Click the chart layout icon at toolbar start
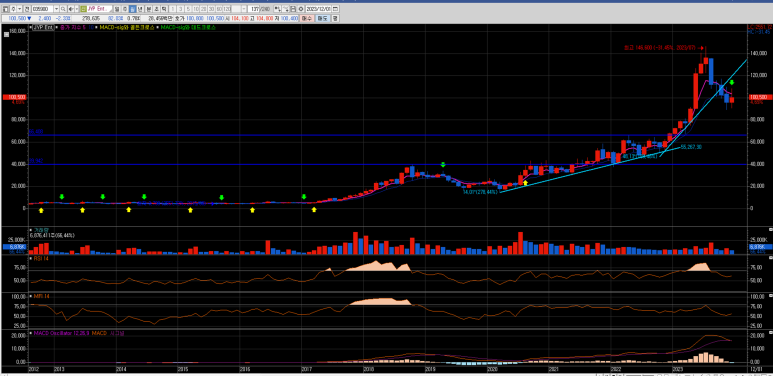 pyautogui.click(x=5, y=9)
